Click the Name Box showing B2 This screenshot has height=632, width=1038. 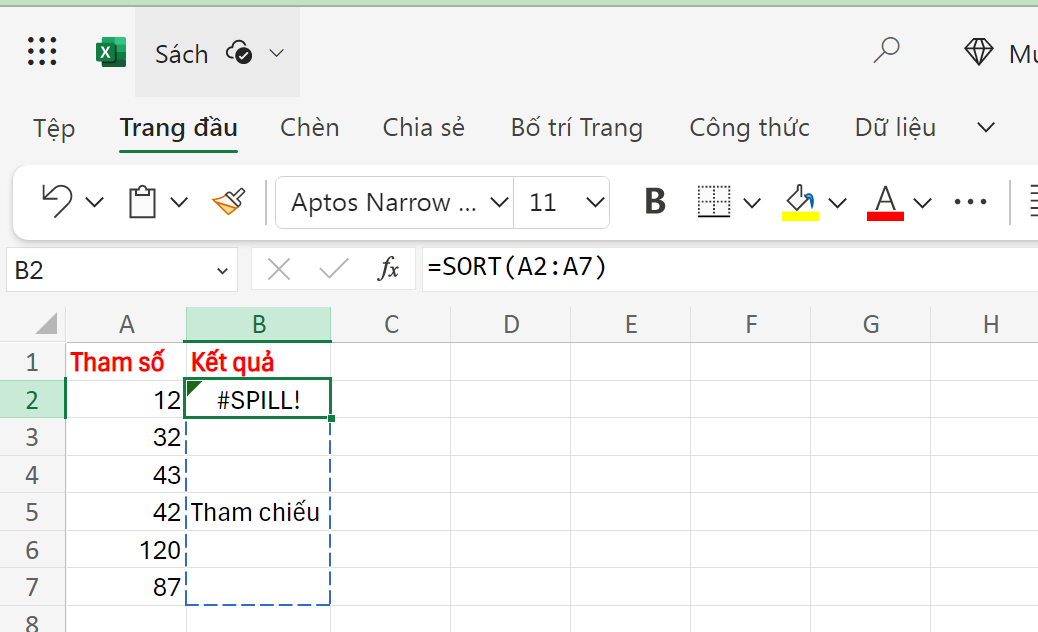[122, 270]
